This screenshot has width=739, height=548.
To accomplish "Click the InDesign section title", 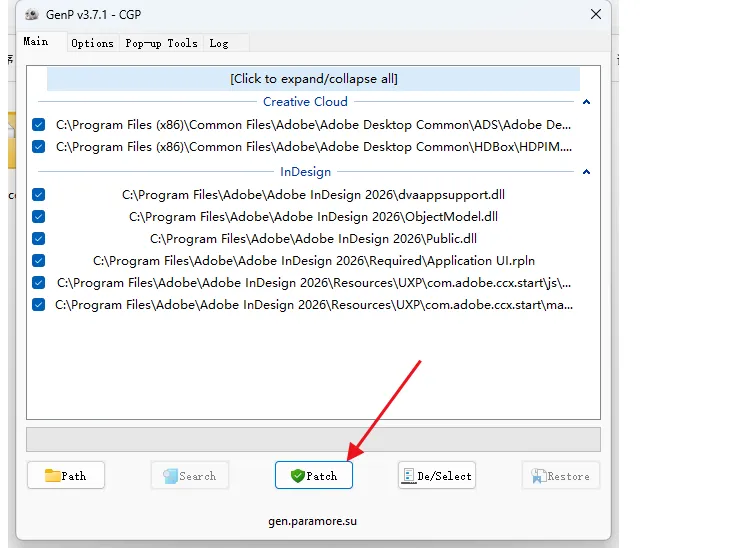I will click(x=305, y=172).
